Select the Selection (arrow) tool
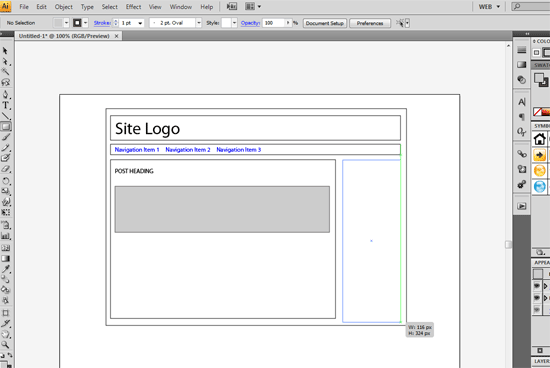The height and width of the screenshot is (368, 550). (x=5, y=51)
